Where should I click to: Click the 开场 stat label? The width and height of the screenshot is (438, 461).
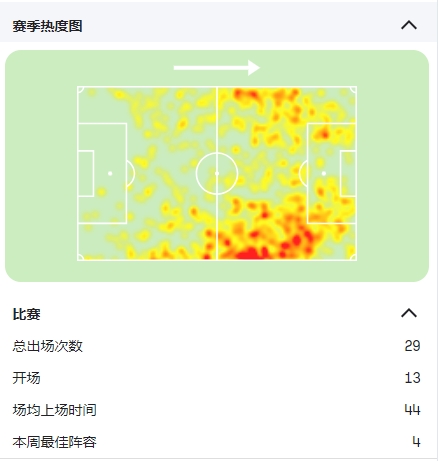(27, 378)
